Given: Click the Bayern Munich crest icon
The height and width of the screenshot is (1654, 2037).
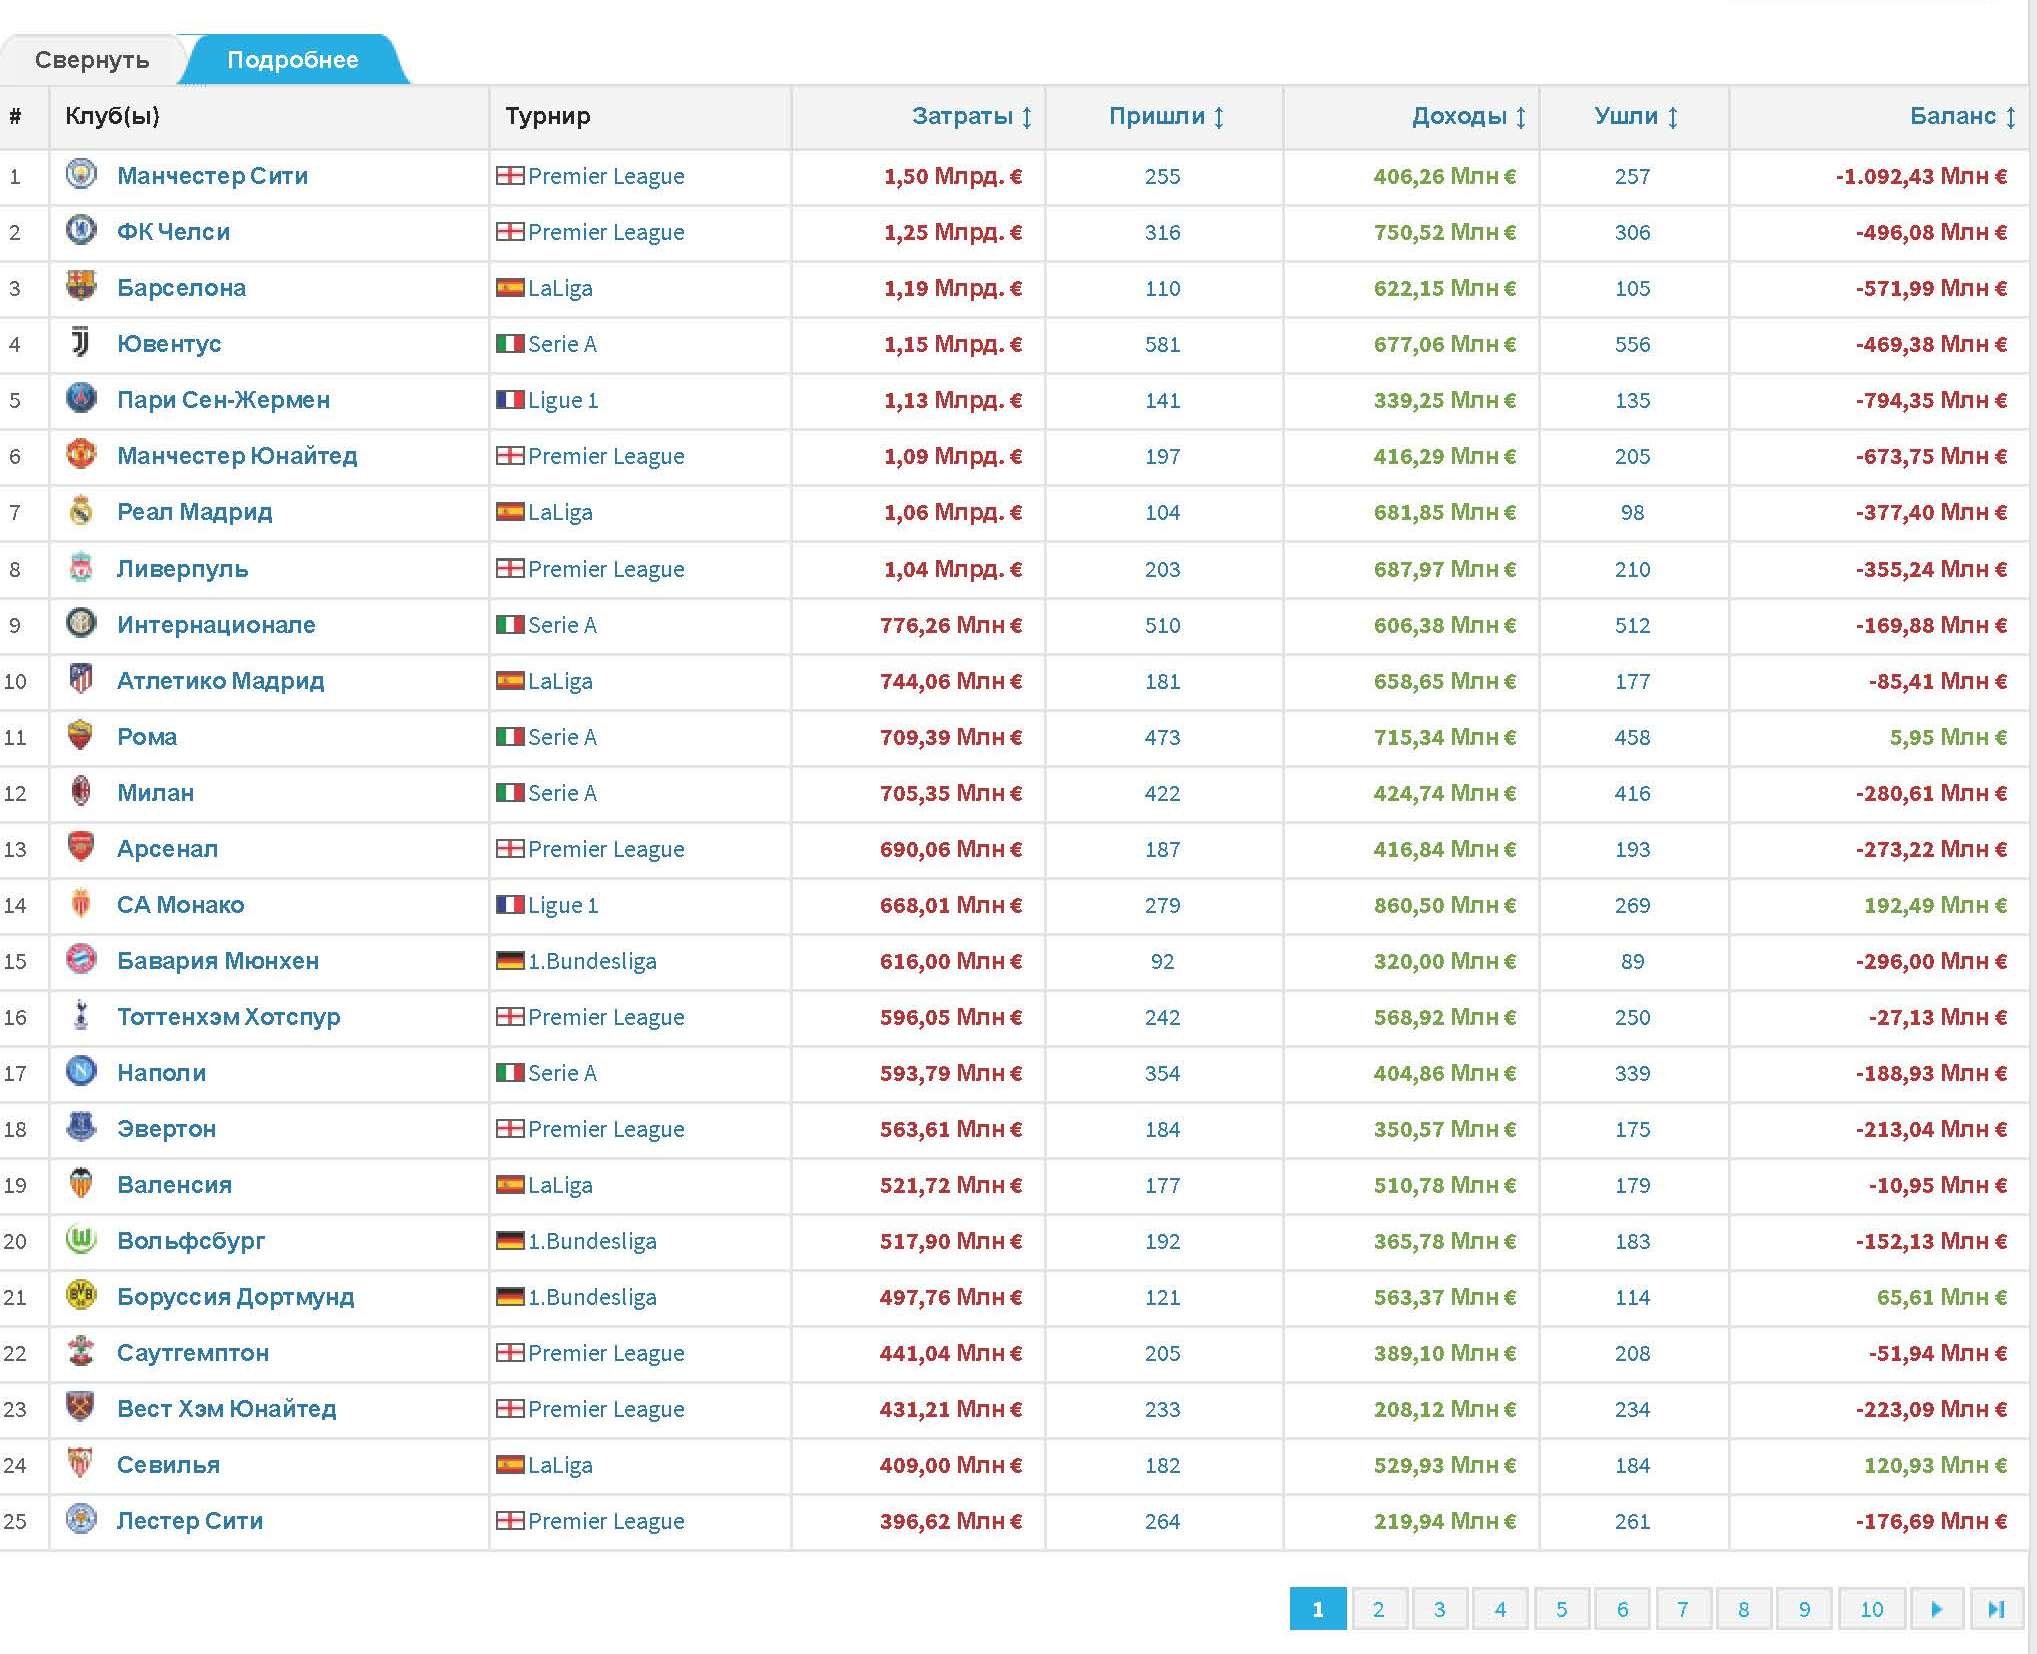Looking at the screenshot, I should 81,960.
